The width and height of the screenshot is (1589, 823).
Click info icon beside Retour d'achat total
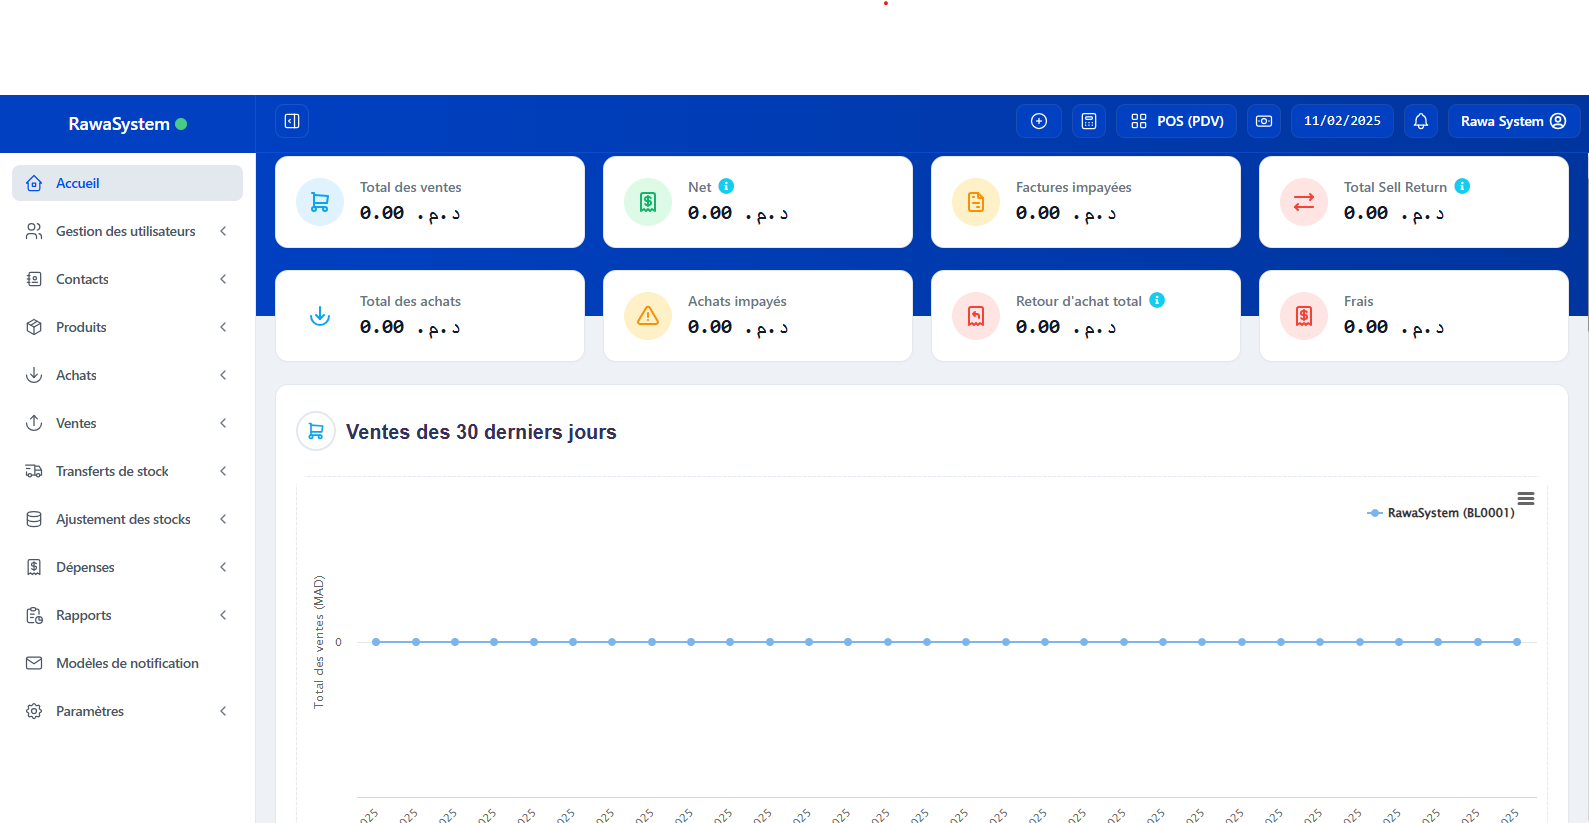(x=1157, y=300)
